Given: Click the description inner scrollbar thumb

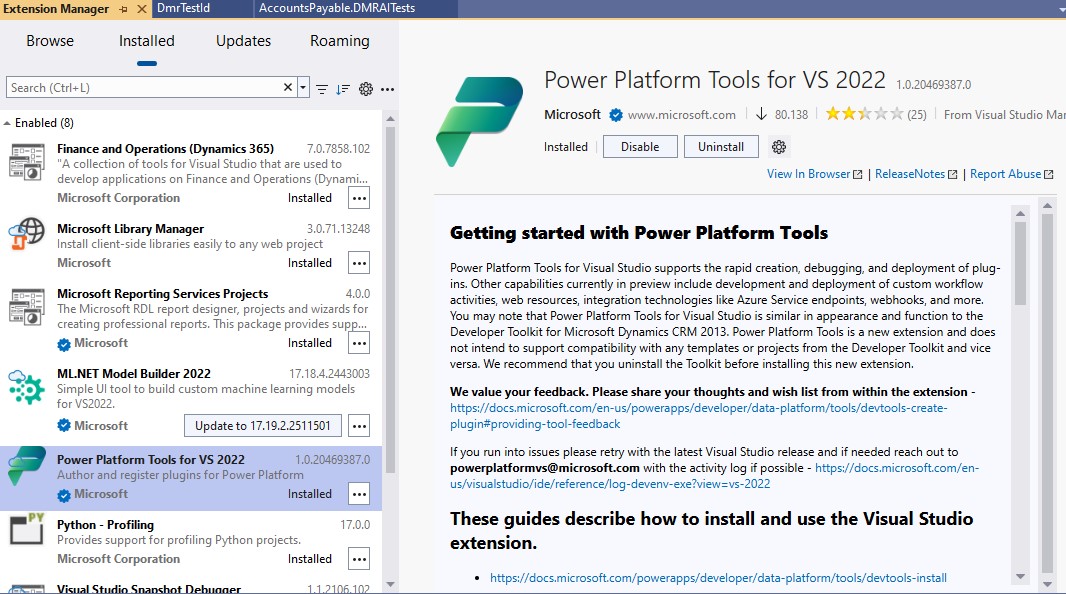Looking at the screenshot, I should click(x=1020, y=263).
